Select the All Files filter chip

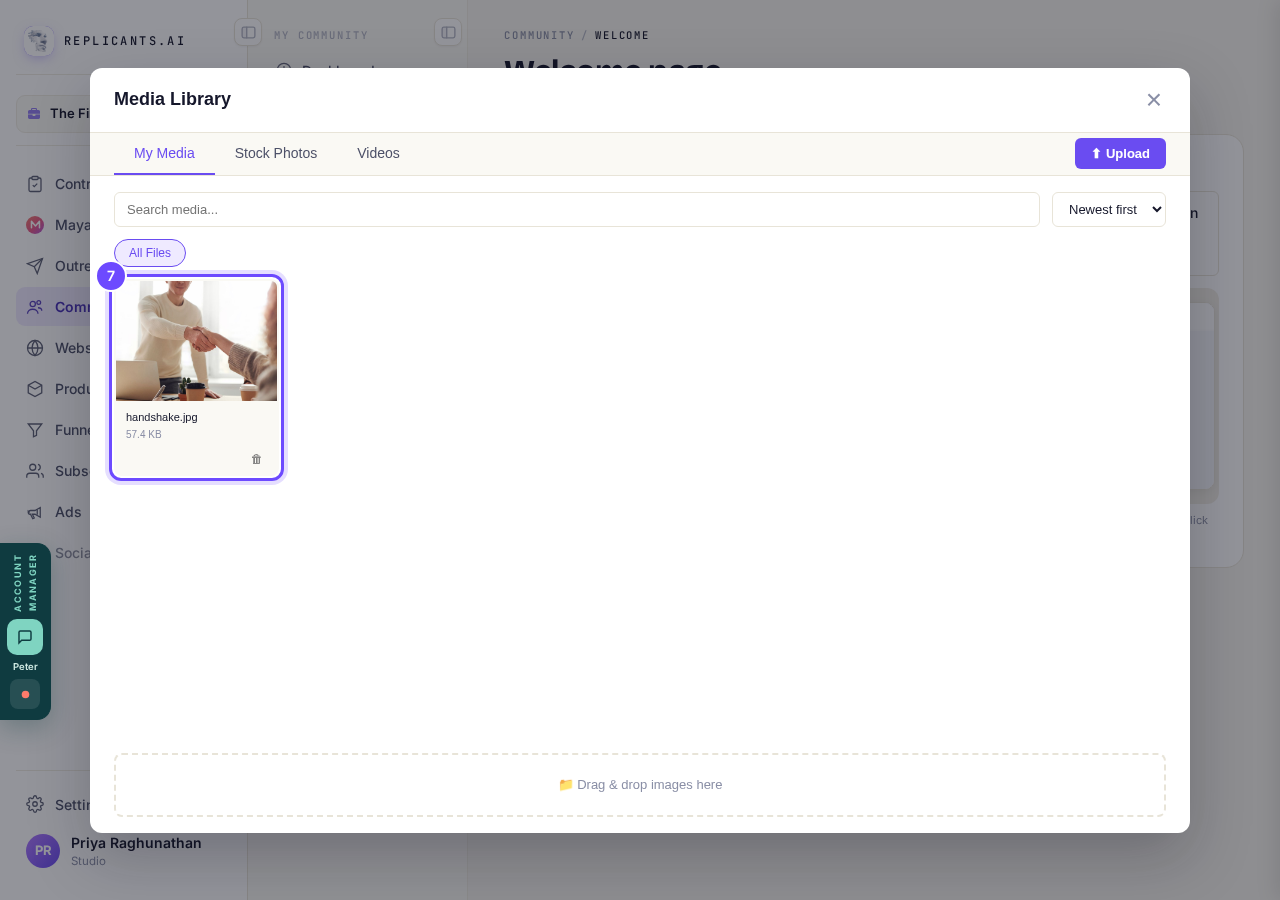click(x=150, y=253)
